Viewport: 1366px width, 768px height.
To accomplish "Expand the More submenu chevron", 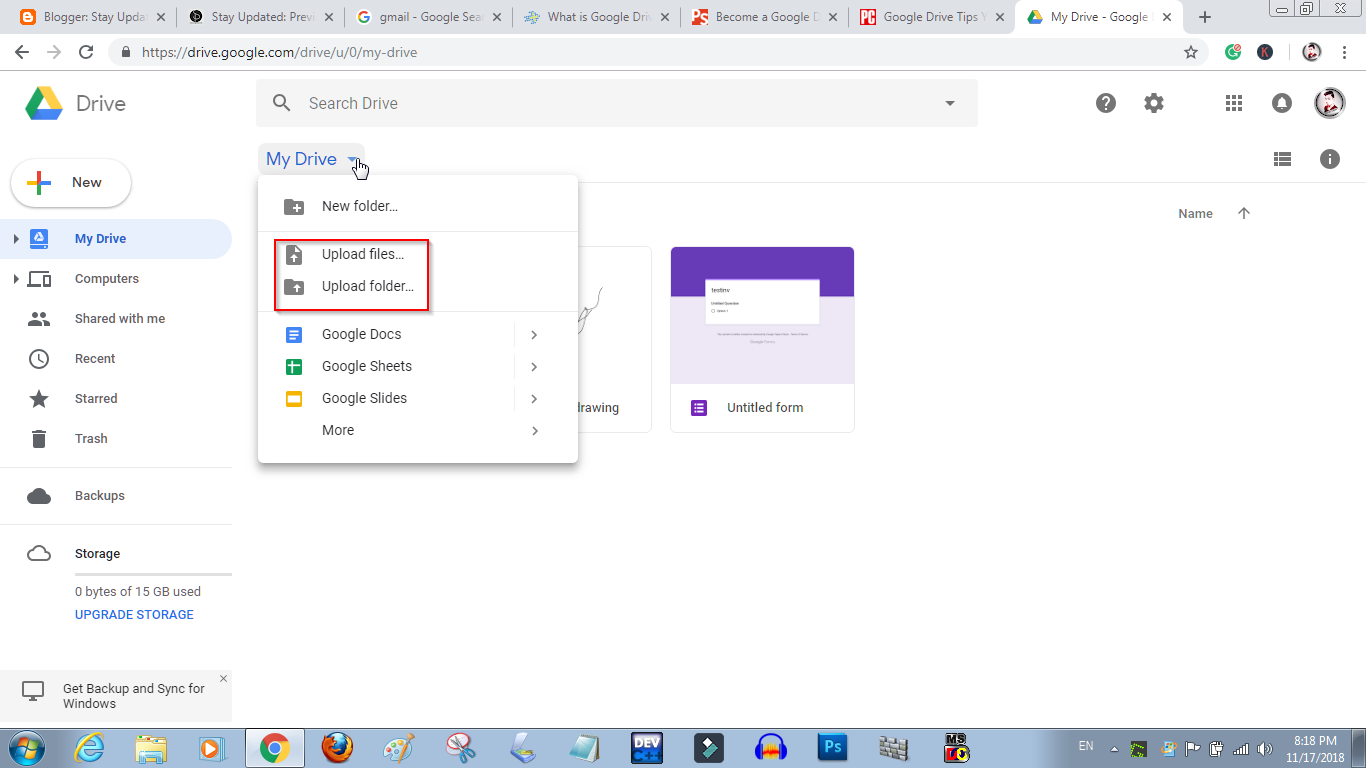I will (534, 430).
